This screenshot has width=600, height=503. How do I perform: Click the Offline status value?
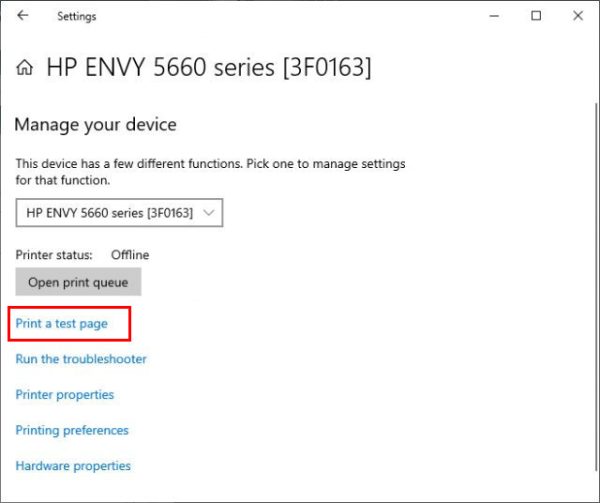[x=129, y=255]
